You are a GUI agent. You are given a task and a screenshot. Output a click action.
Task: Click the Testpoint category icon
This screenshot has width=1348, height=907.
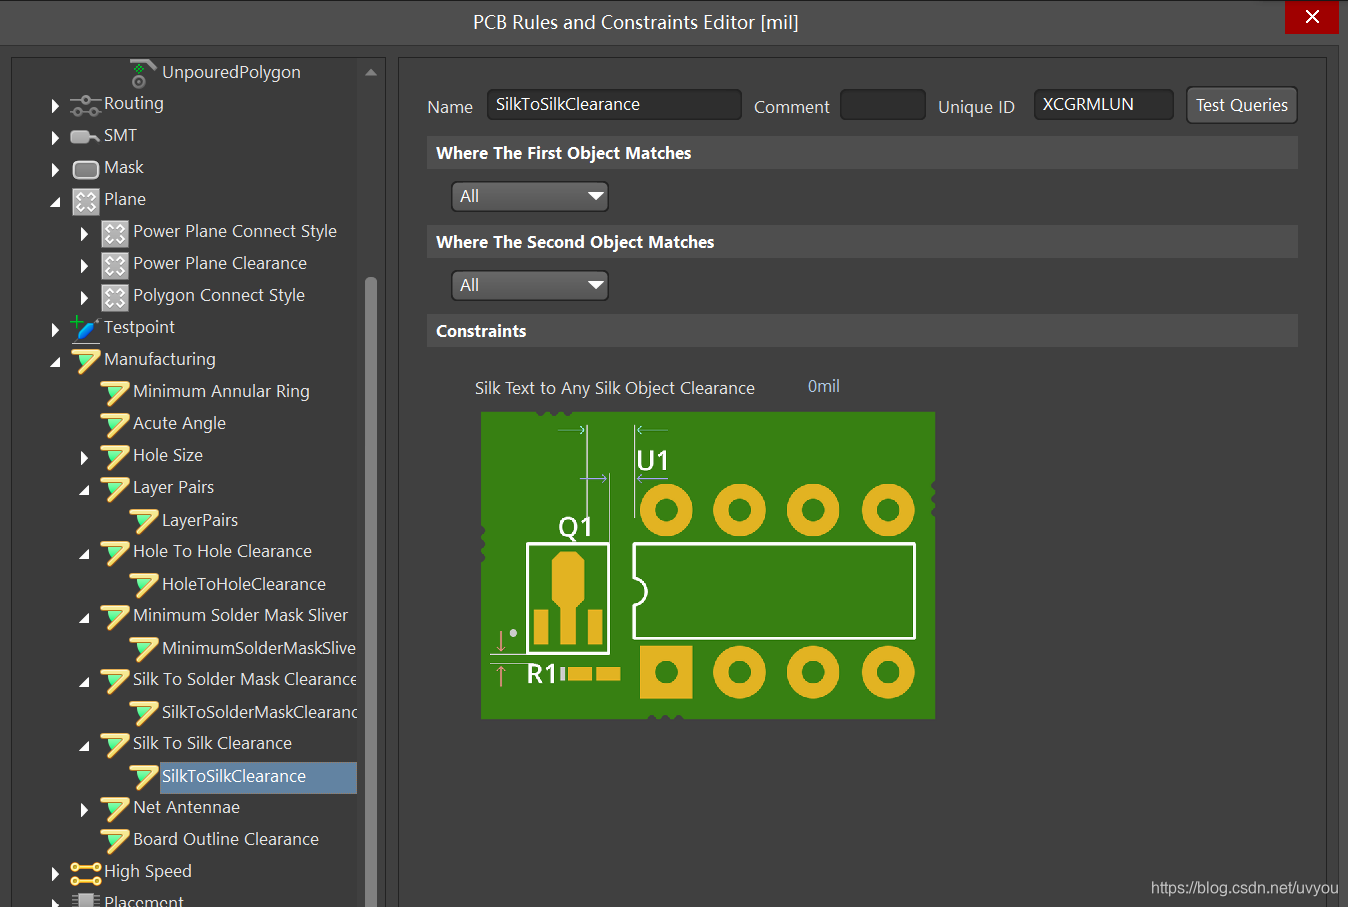click(85, 329)
